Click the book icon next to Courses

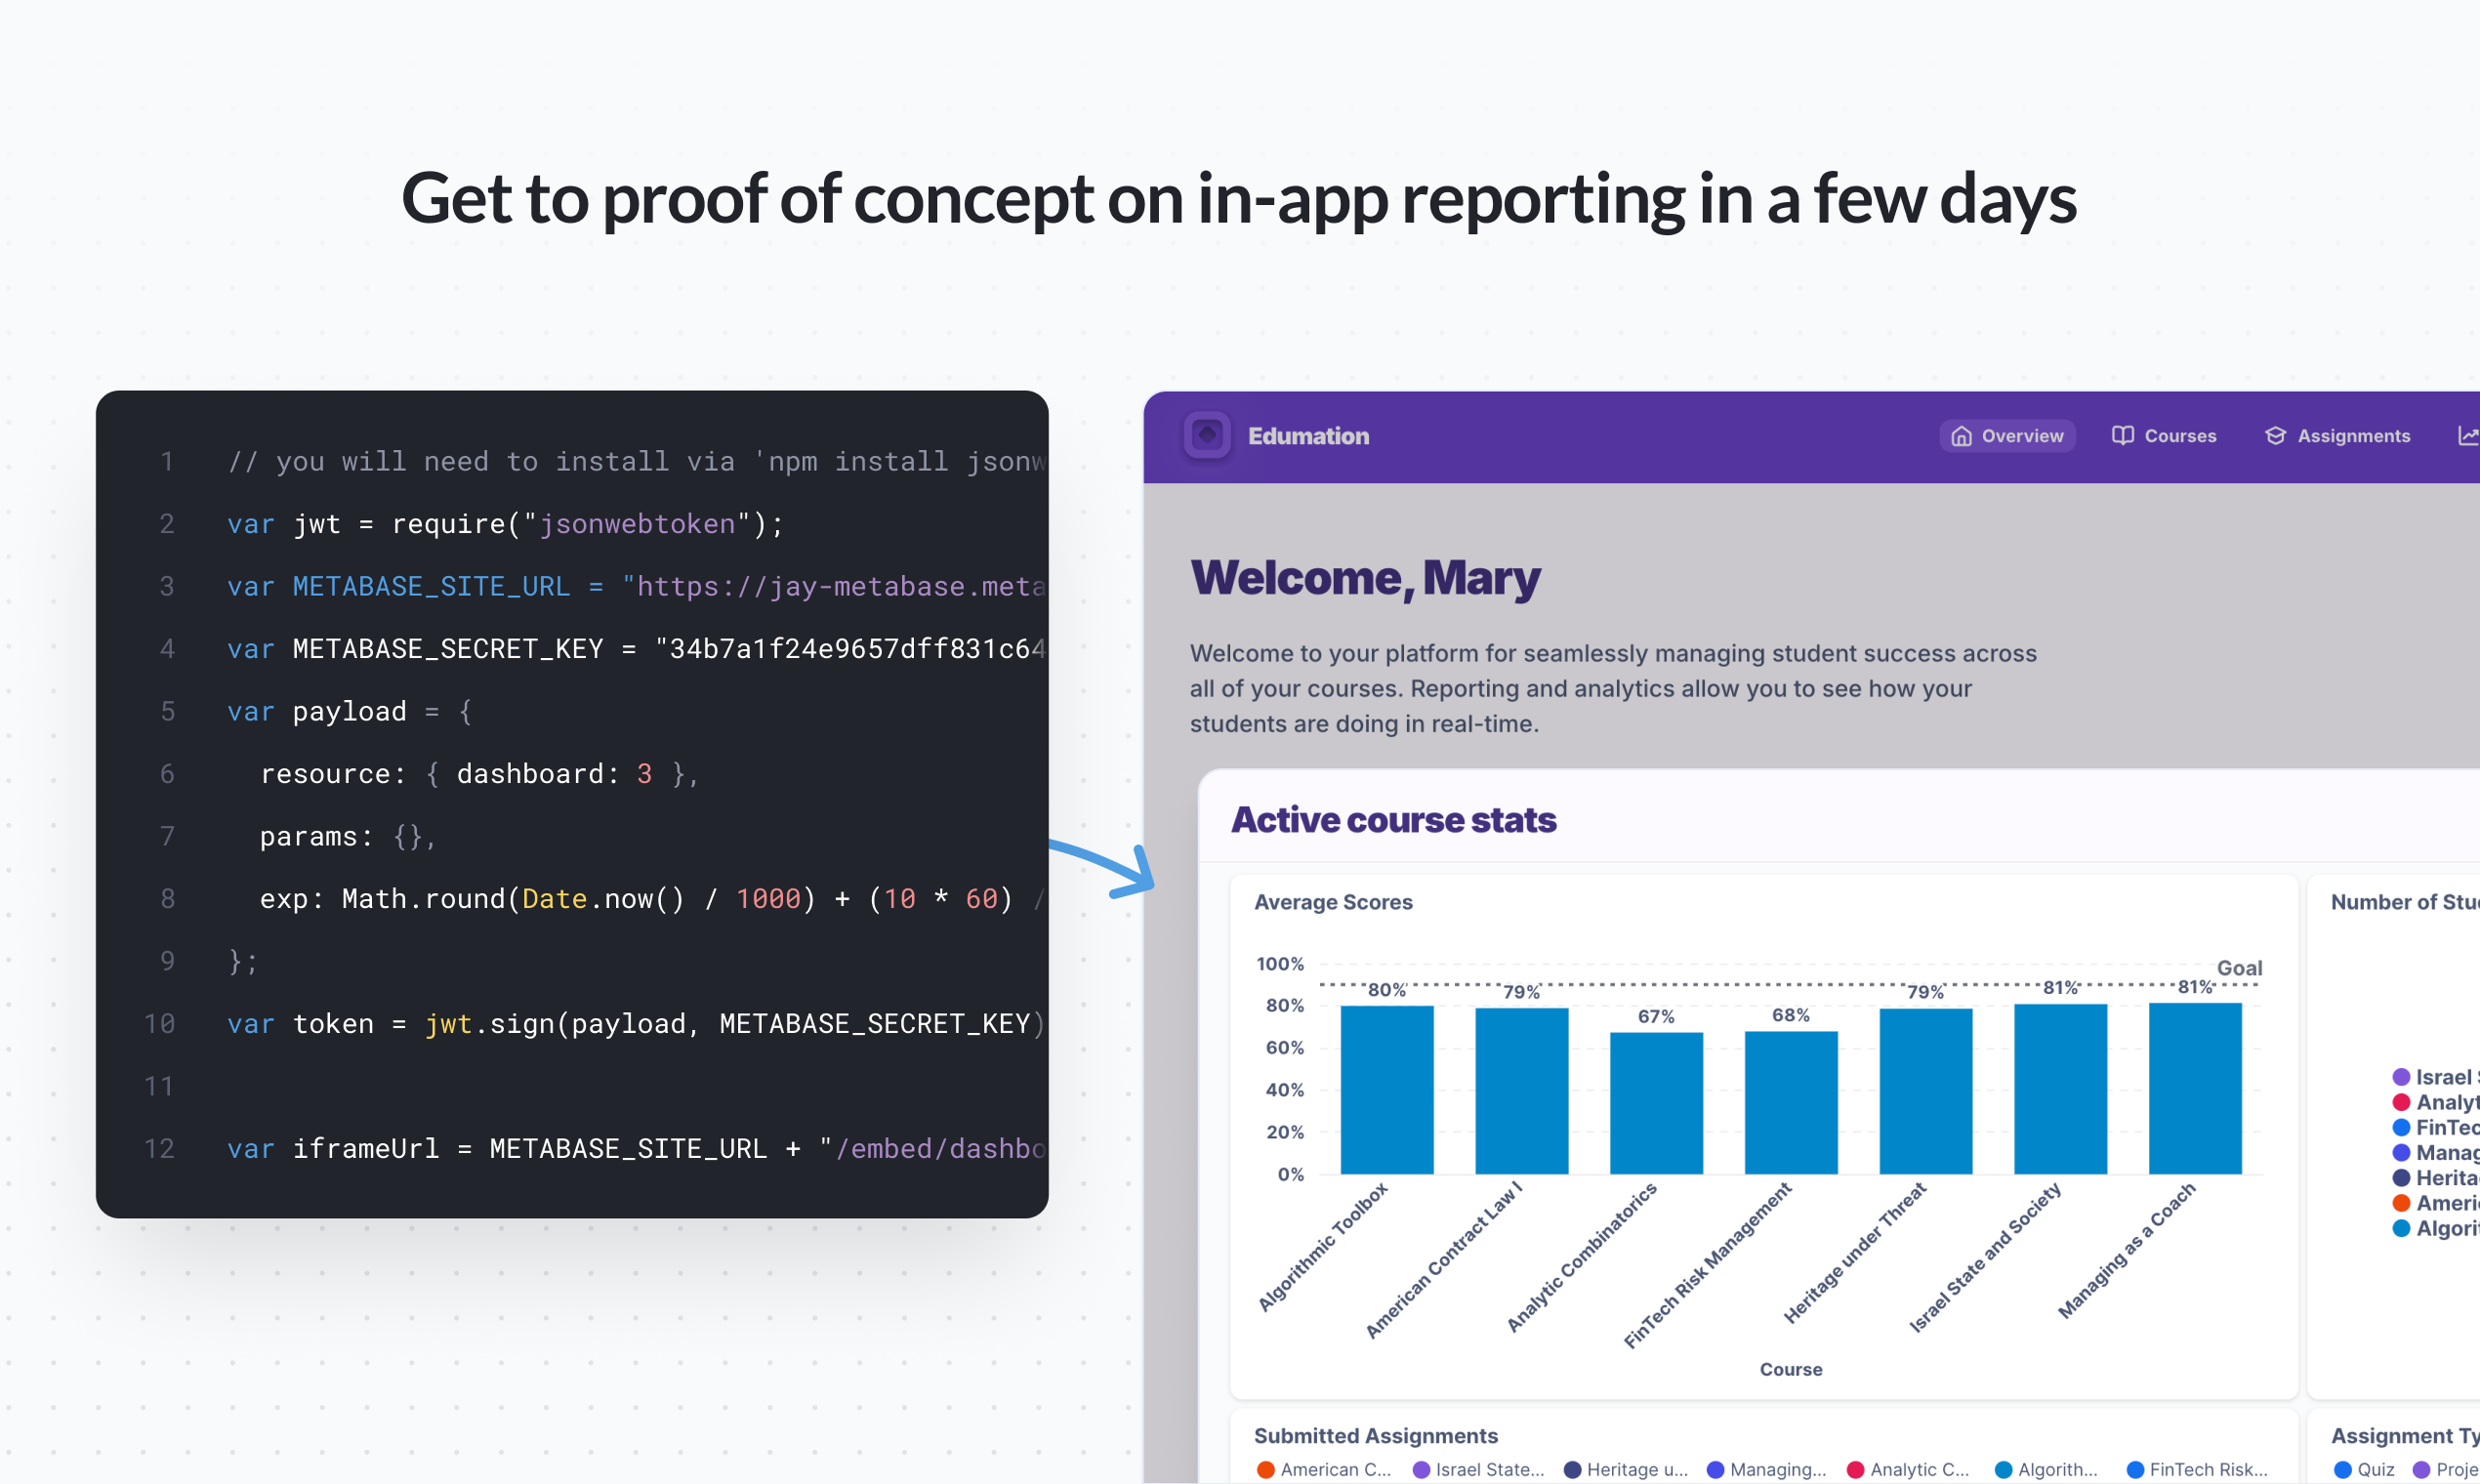[x=2124, y=435]
